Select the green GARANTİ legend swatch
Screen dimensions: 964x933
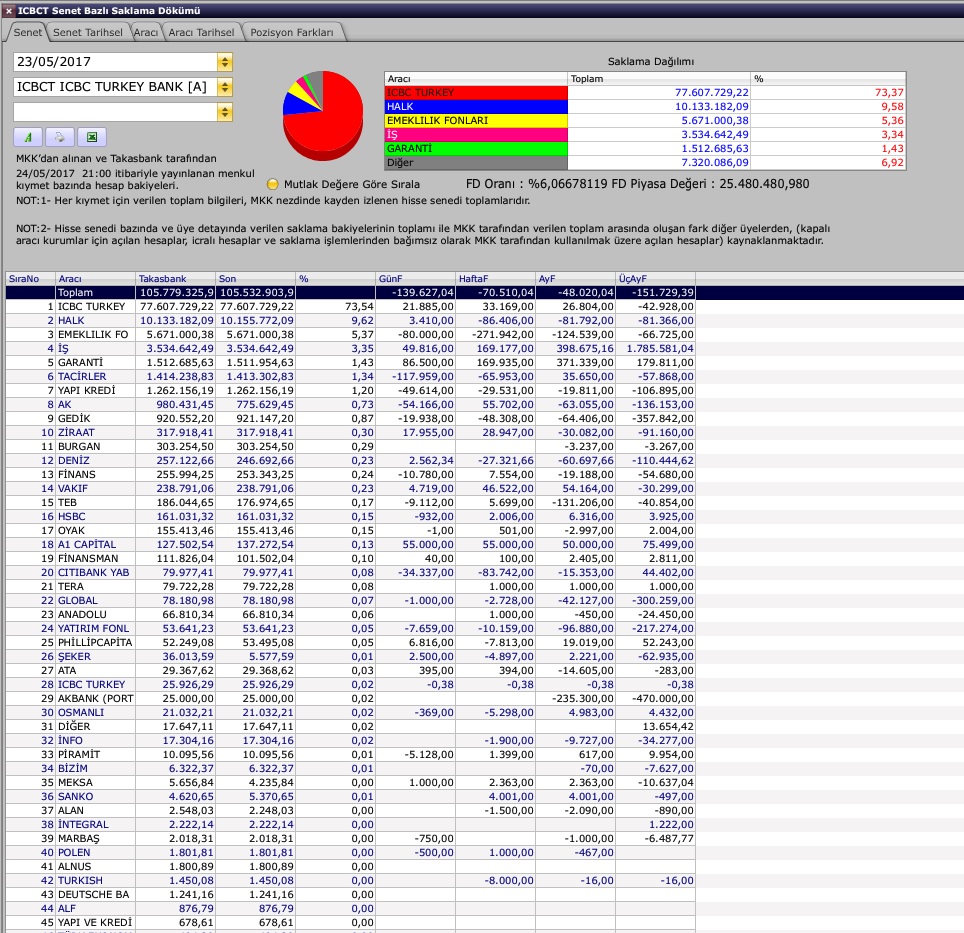point(476,149)
